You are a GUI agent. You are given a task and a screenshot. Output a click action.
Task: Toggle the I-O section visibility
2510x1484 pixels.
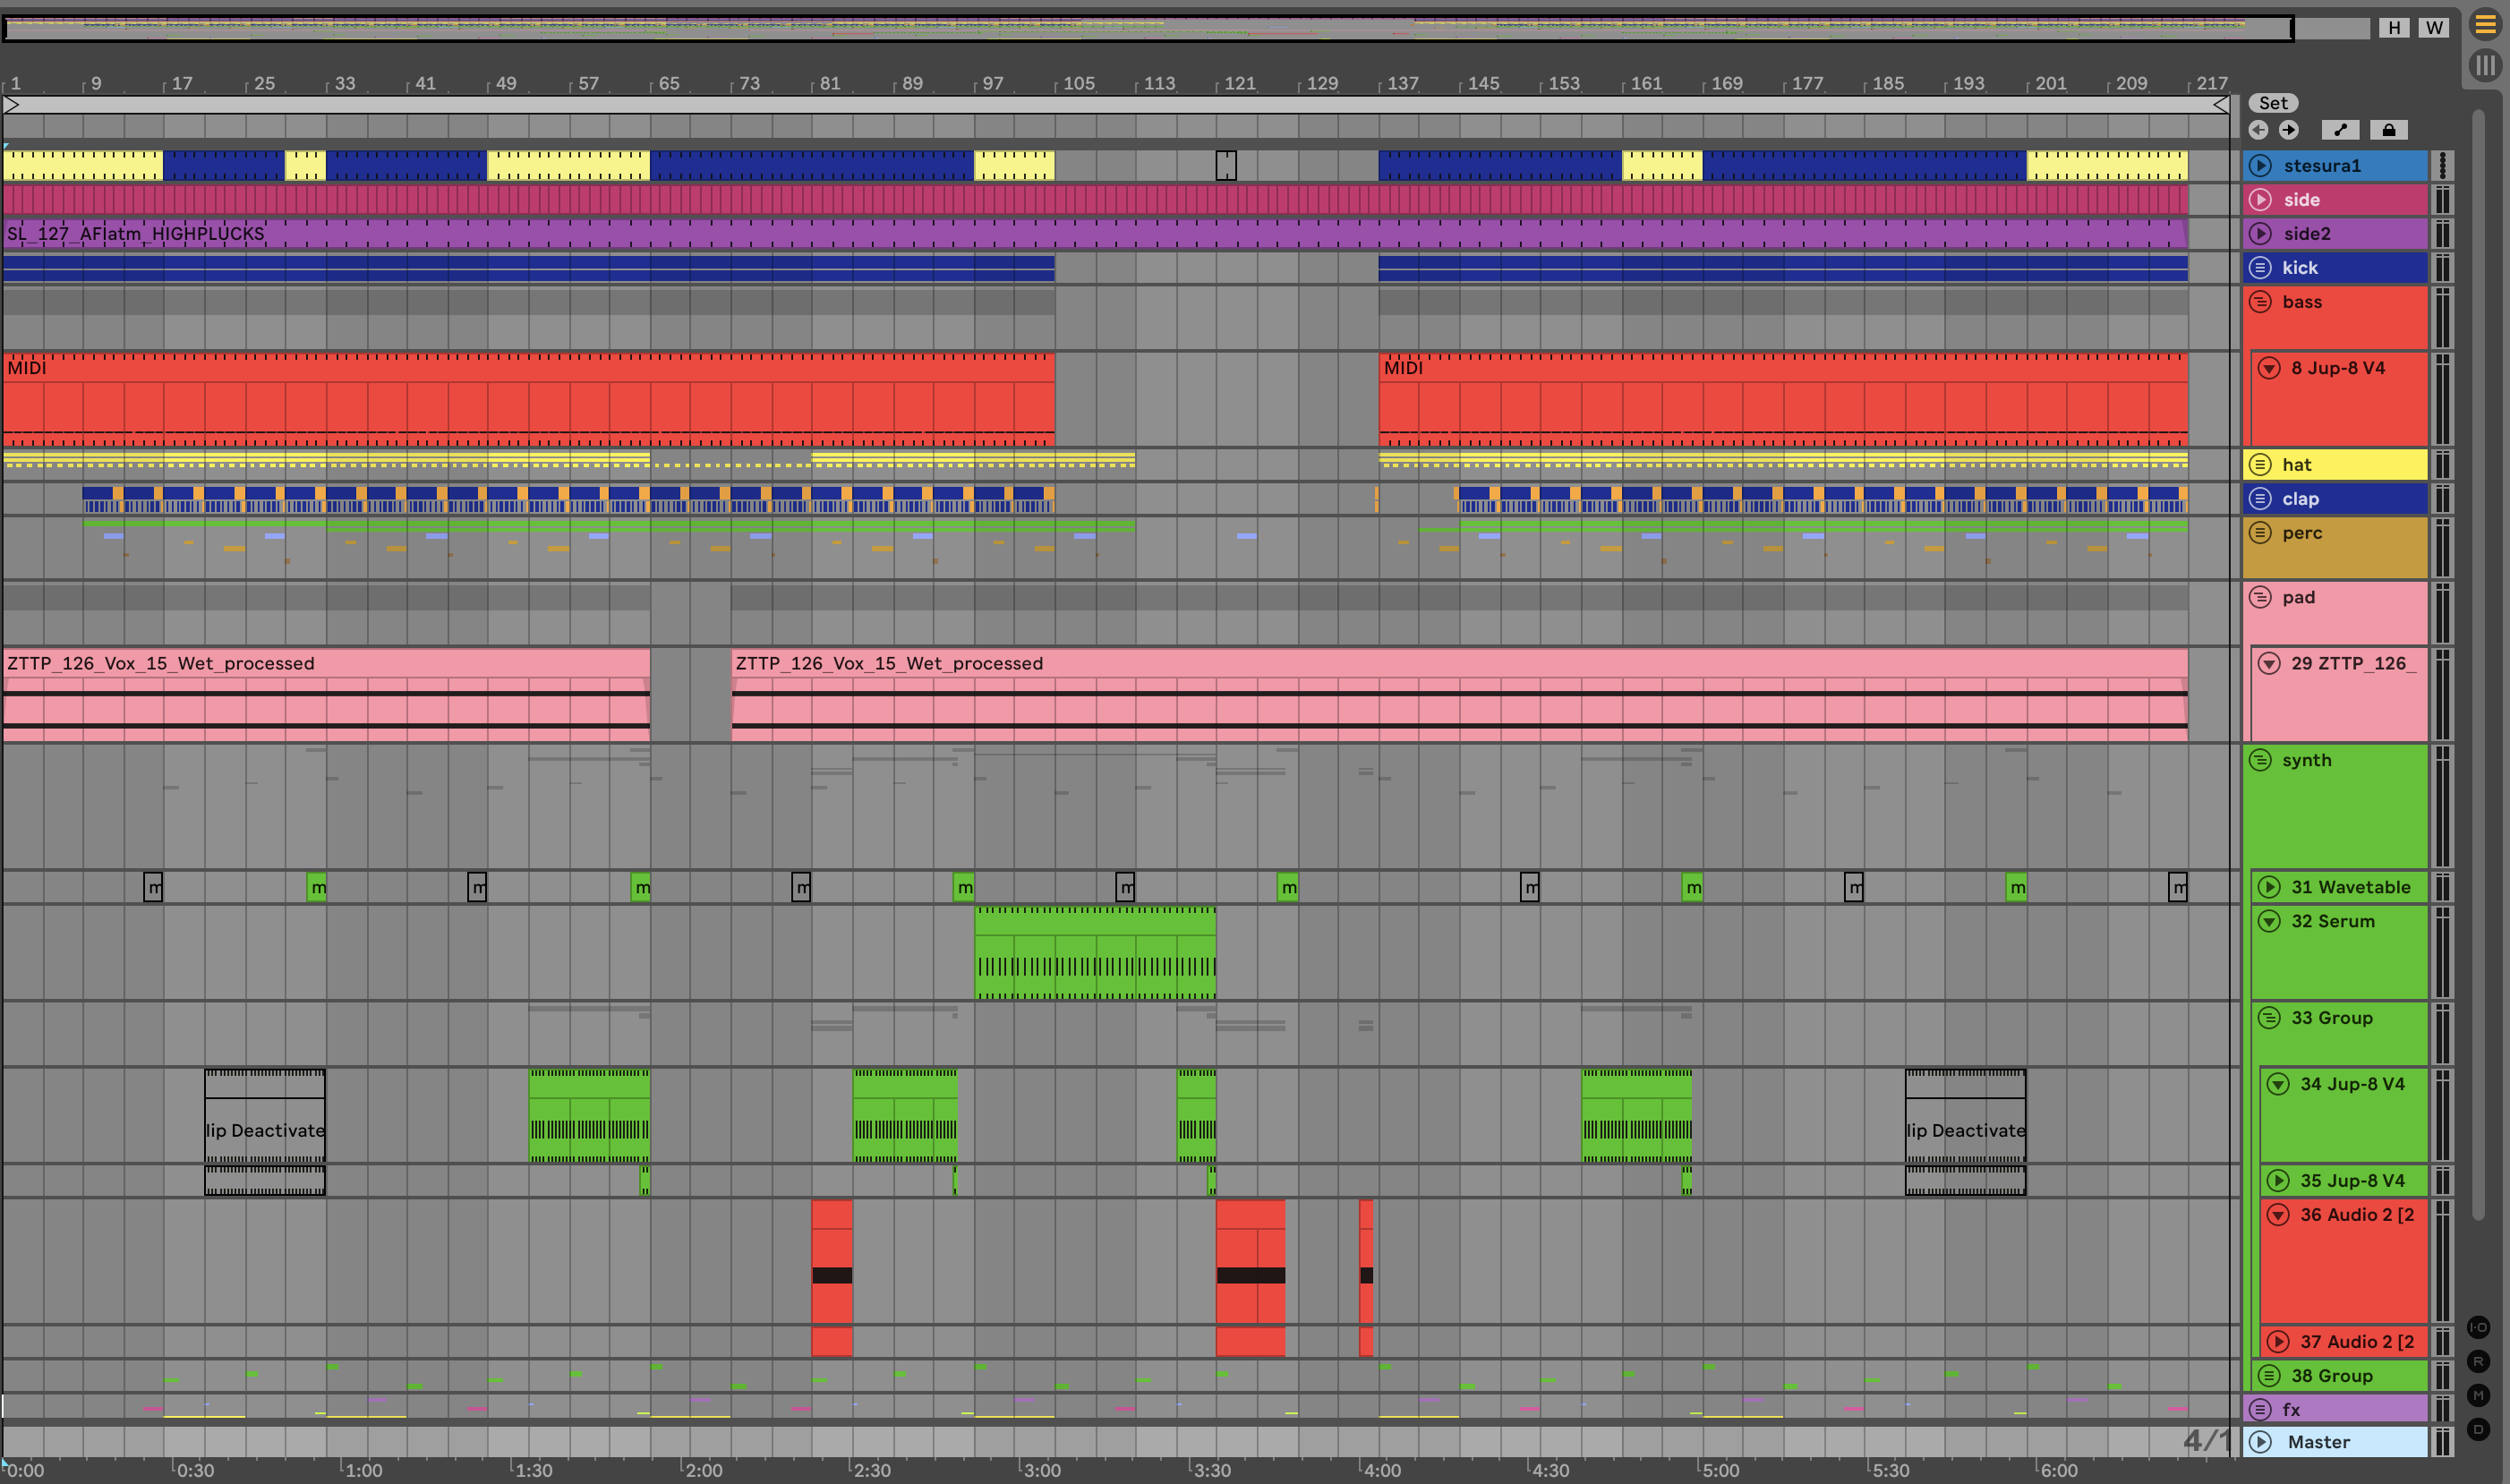[2478, 1327]
